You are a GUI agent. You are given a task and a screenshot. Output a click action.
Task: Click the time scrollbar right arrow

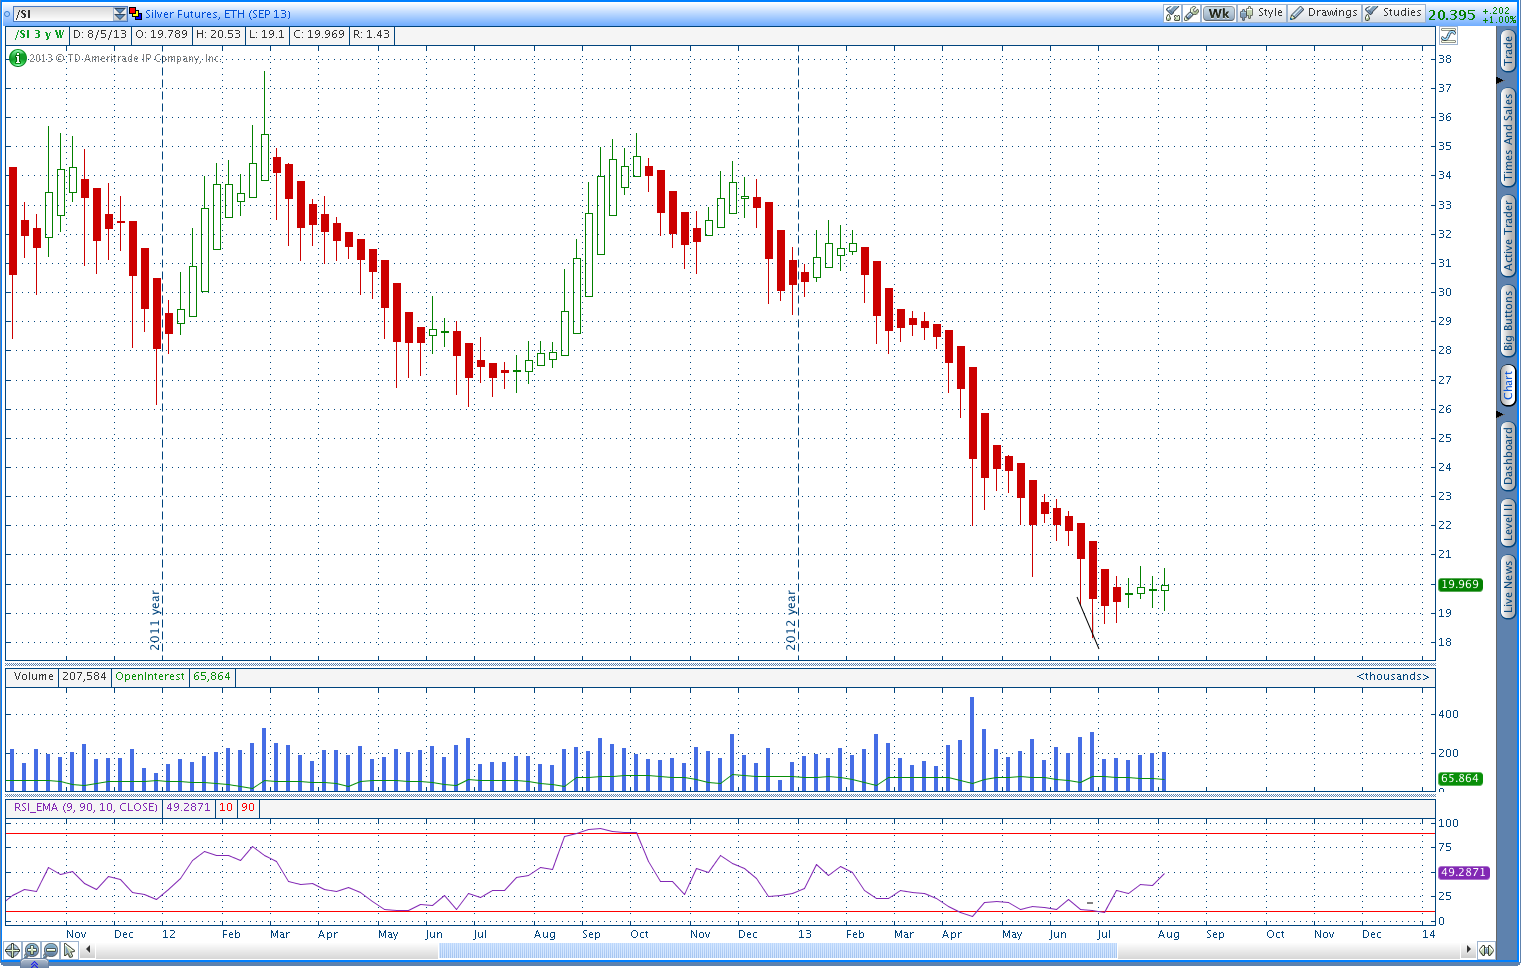click(1468, 950)
